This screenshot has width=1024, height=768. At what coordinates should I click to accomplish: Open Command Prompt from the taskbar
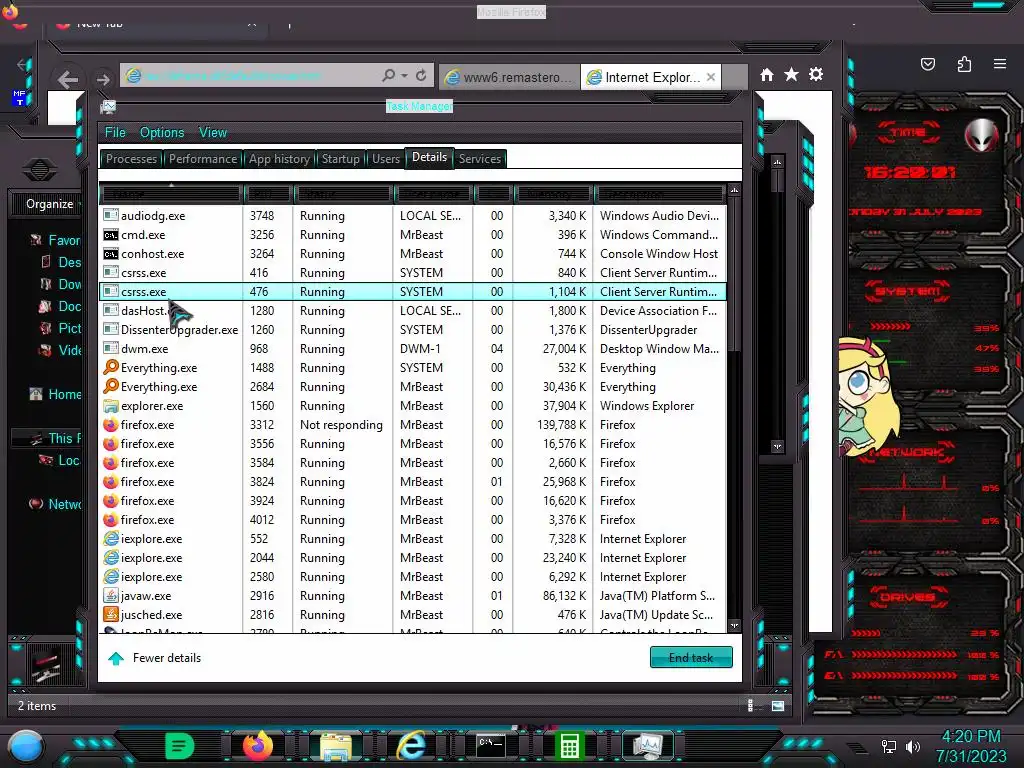click(x=490, y=746)
